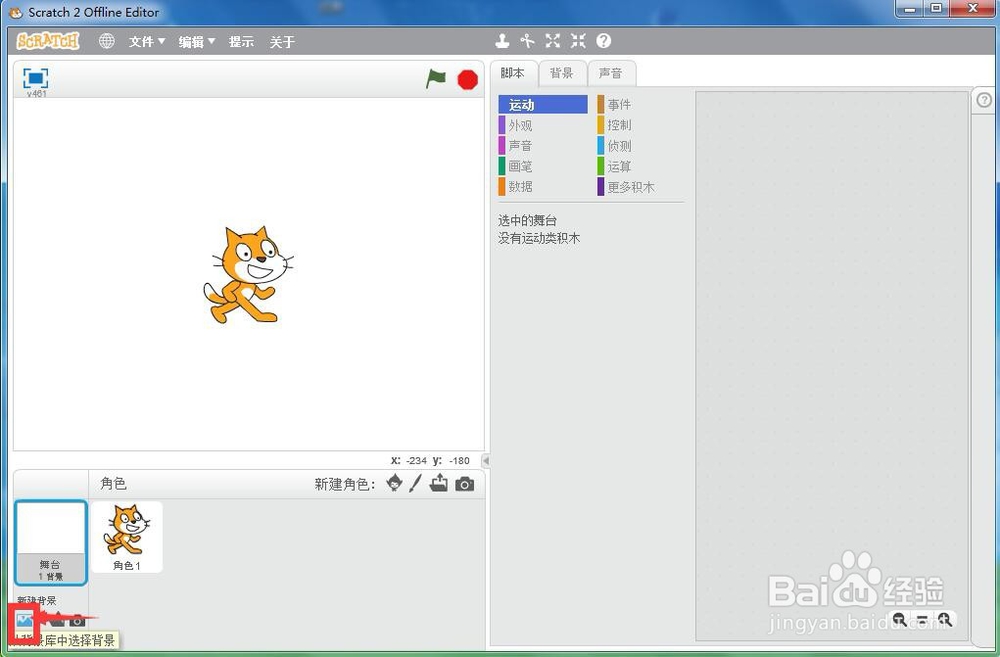Select the Duplicate stamp tool

tap(503, 41)
